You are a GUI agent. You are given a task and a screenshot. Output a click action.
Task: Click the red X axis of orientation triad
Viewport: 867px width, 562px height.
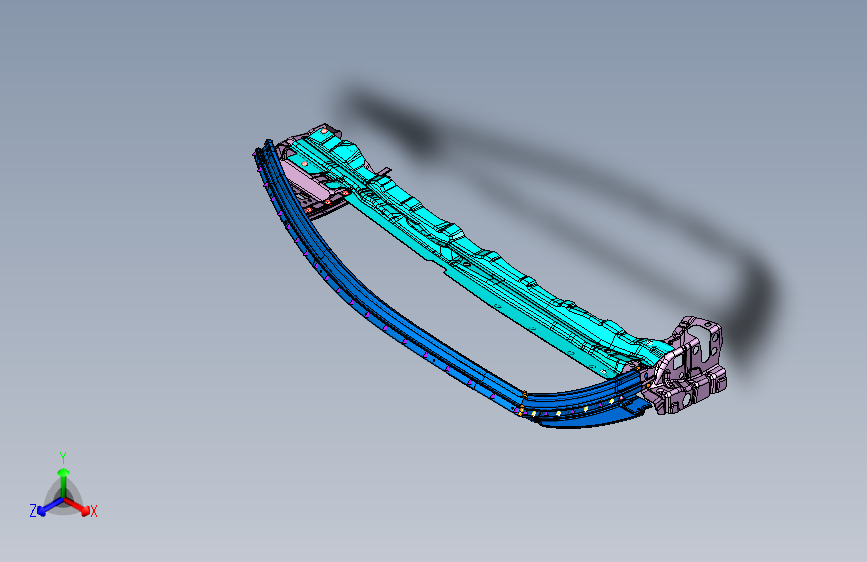coord(79,506)
